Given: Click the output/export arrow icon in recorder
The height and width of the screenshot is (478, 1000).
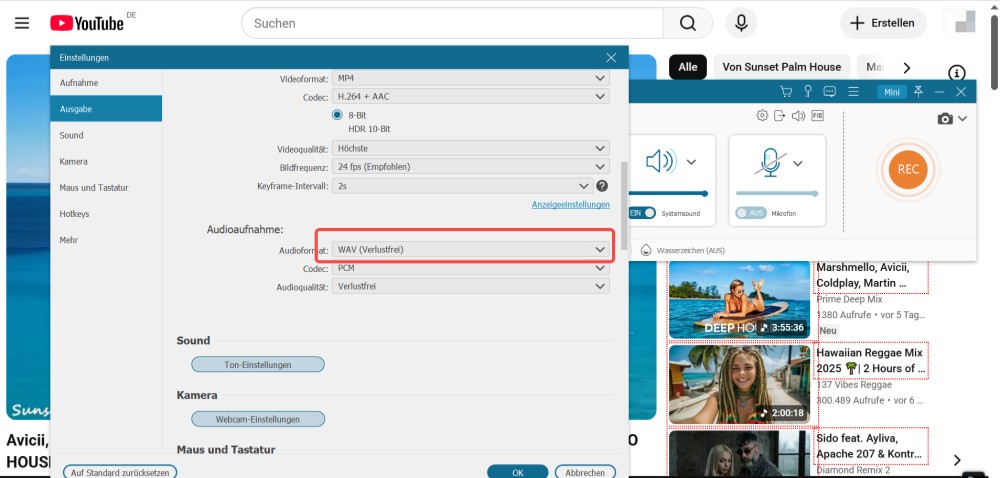Looking at the screenshot, I should [780, 115].
